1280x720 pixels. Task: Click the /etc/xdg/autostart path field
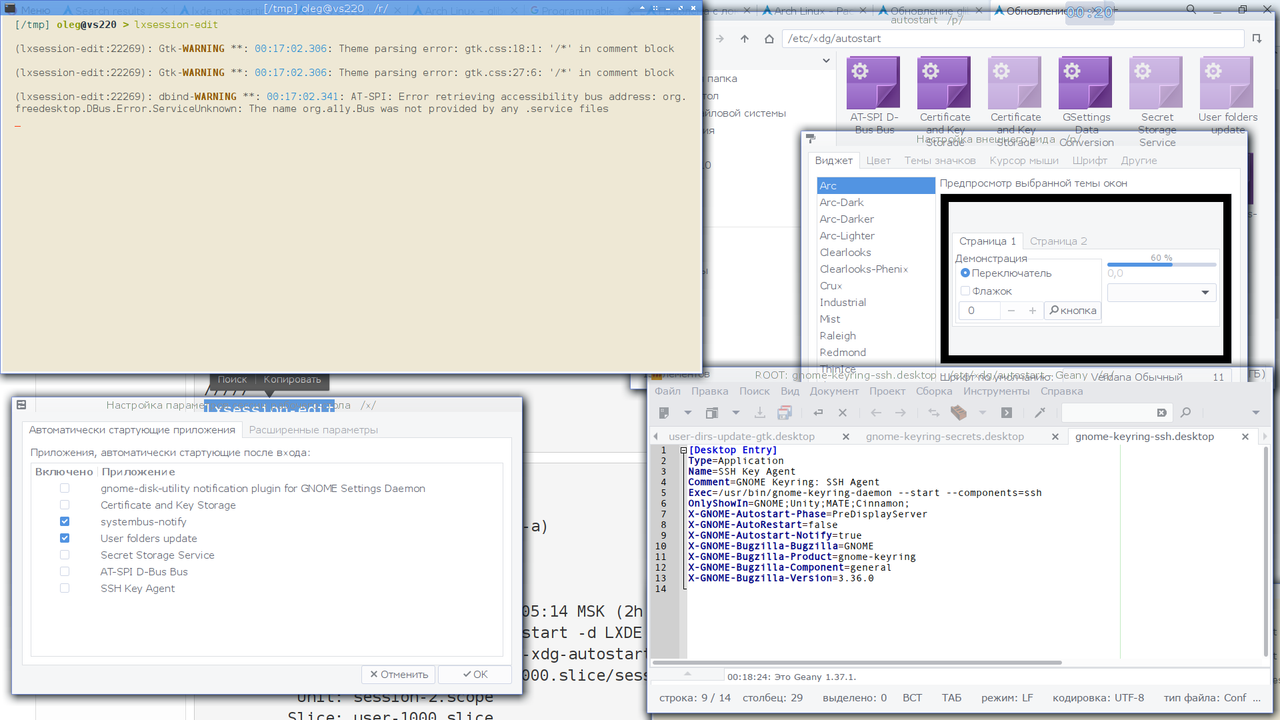pos(1012,39)
